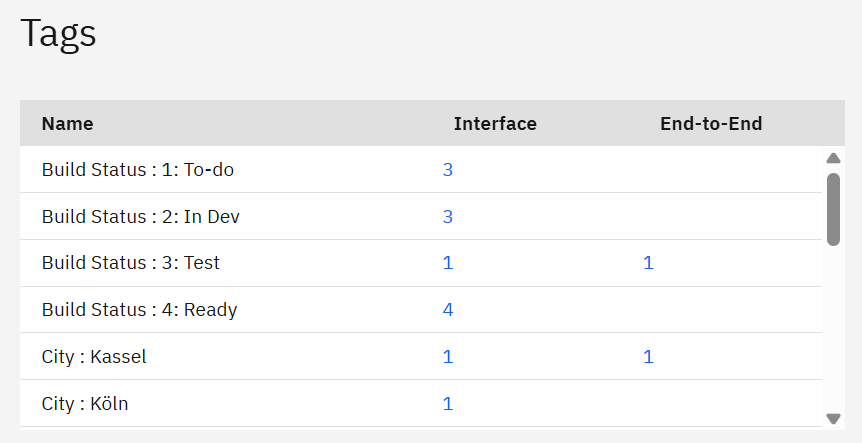Select the 'Build Status : 4: Ready' tag name
The height and width of the screenshot is (443, 862).
(140, 310)
